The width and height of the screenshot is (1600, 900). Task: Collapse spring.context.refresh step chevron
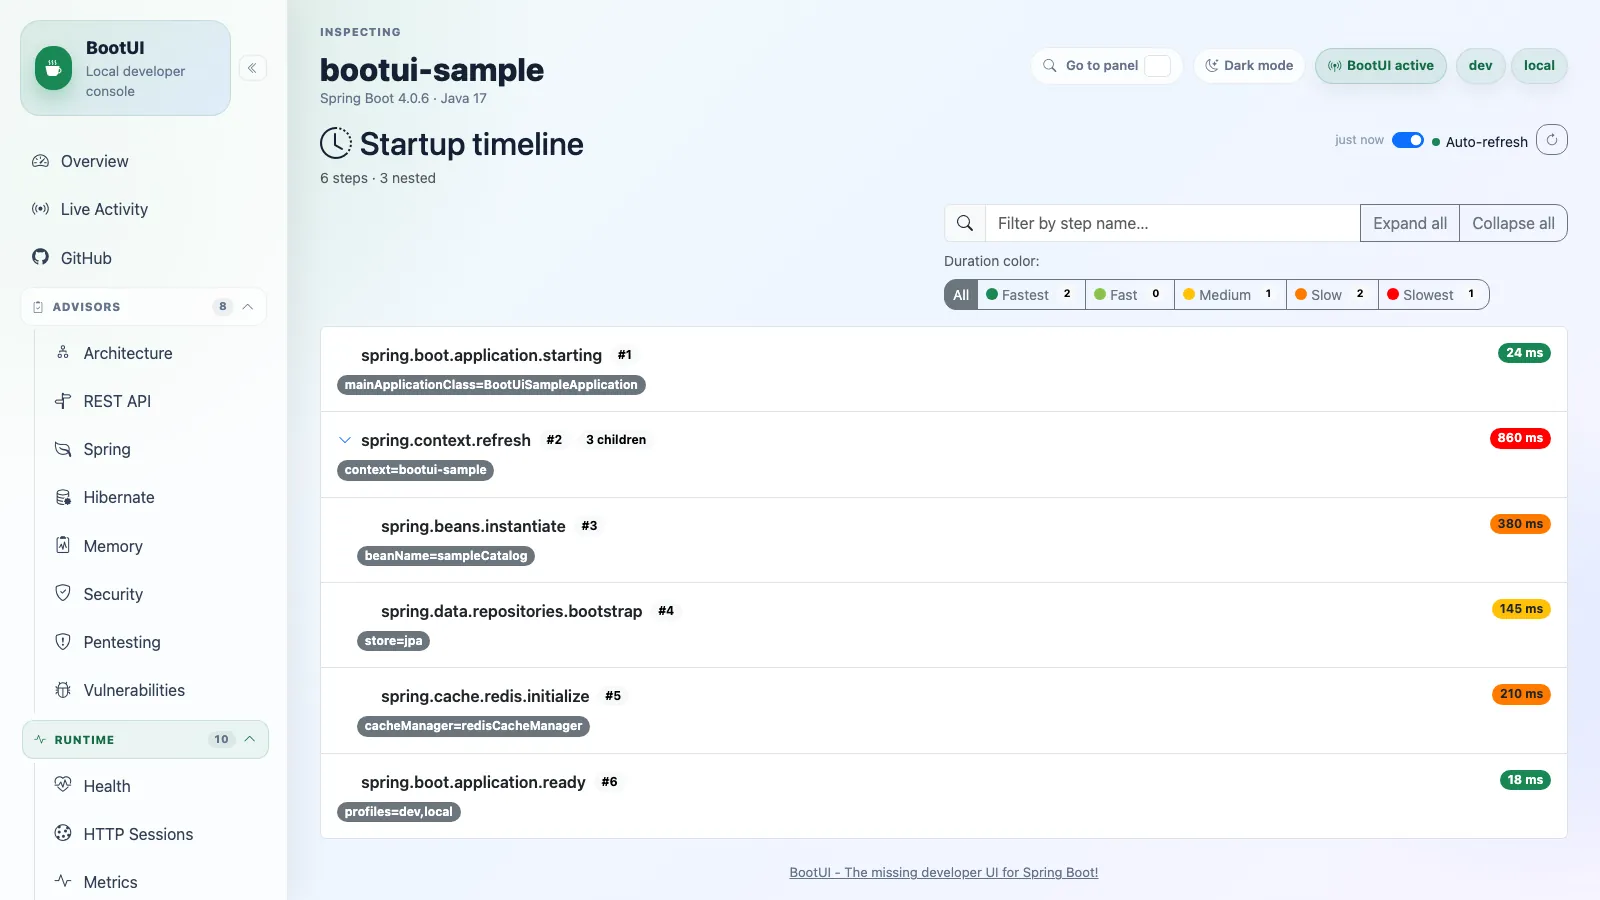[345, 440]
